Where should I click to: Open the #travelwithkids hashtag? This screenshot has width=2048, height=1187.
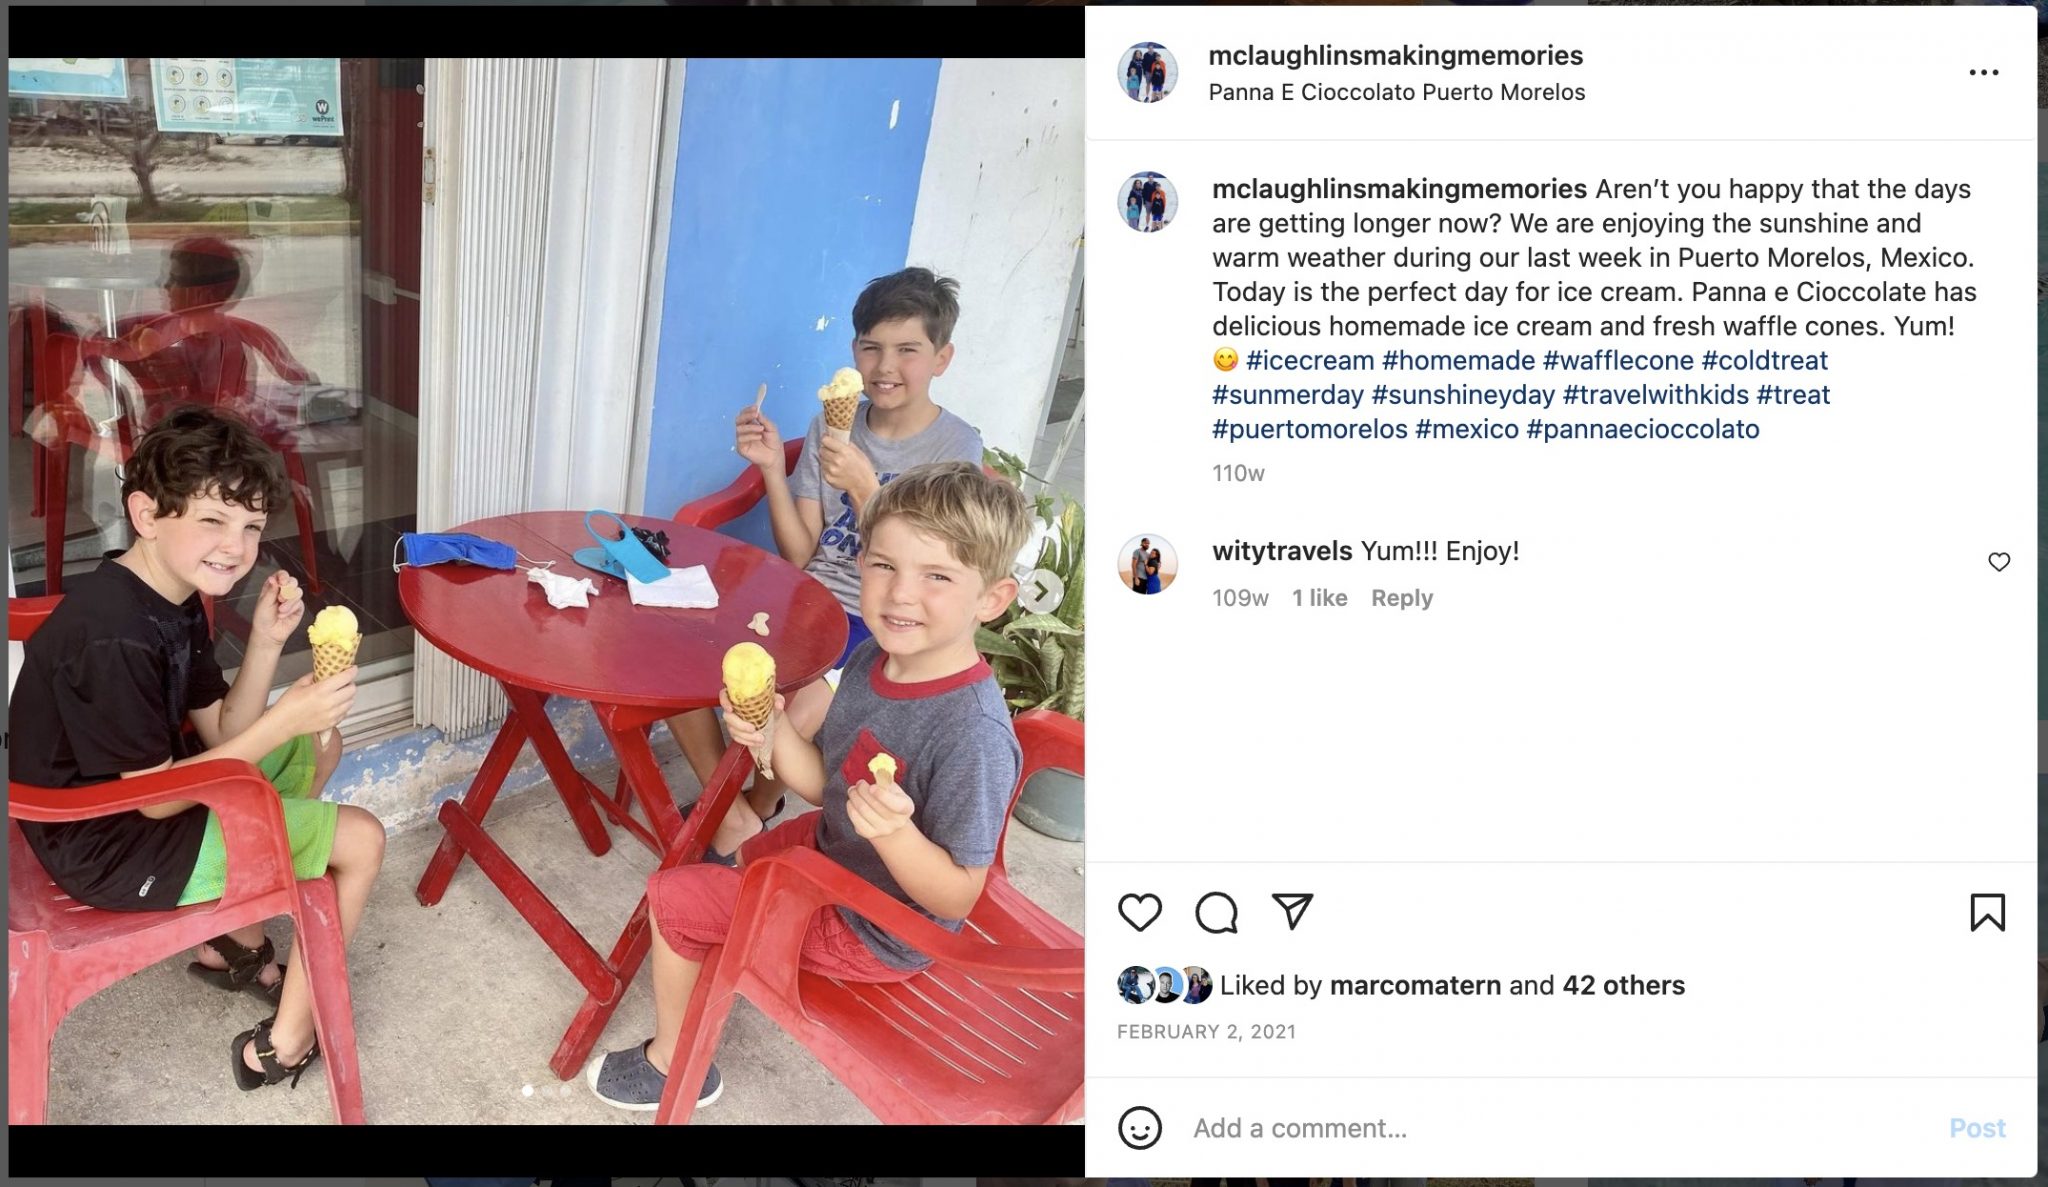coord(1655,395)
